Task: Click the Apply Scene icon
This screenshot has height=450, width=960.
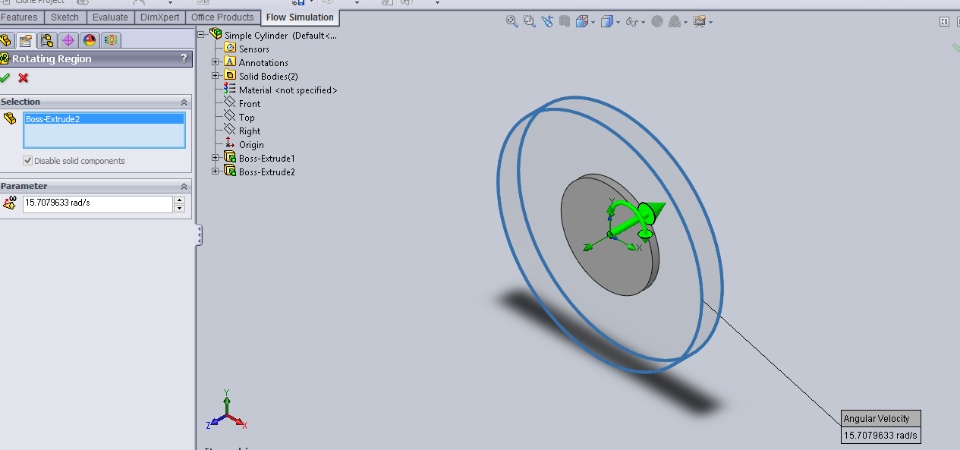Action: coord(674,22)
